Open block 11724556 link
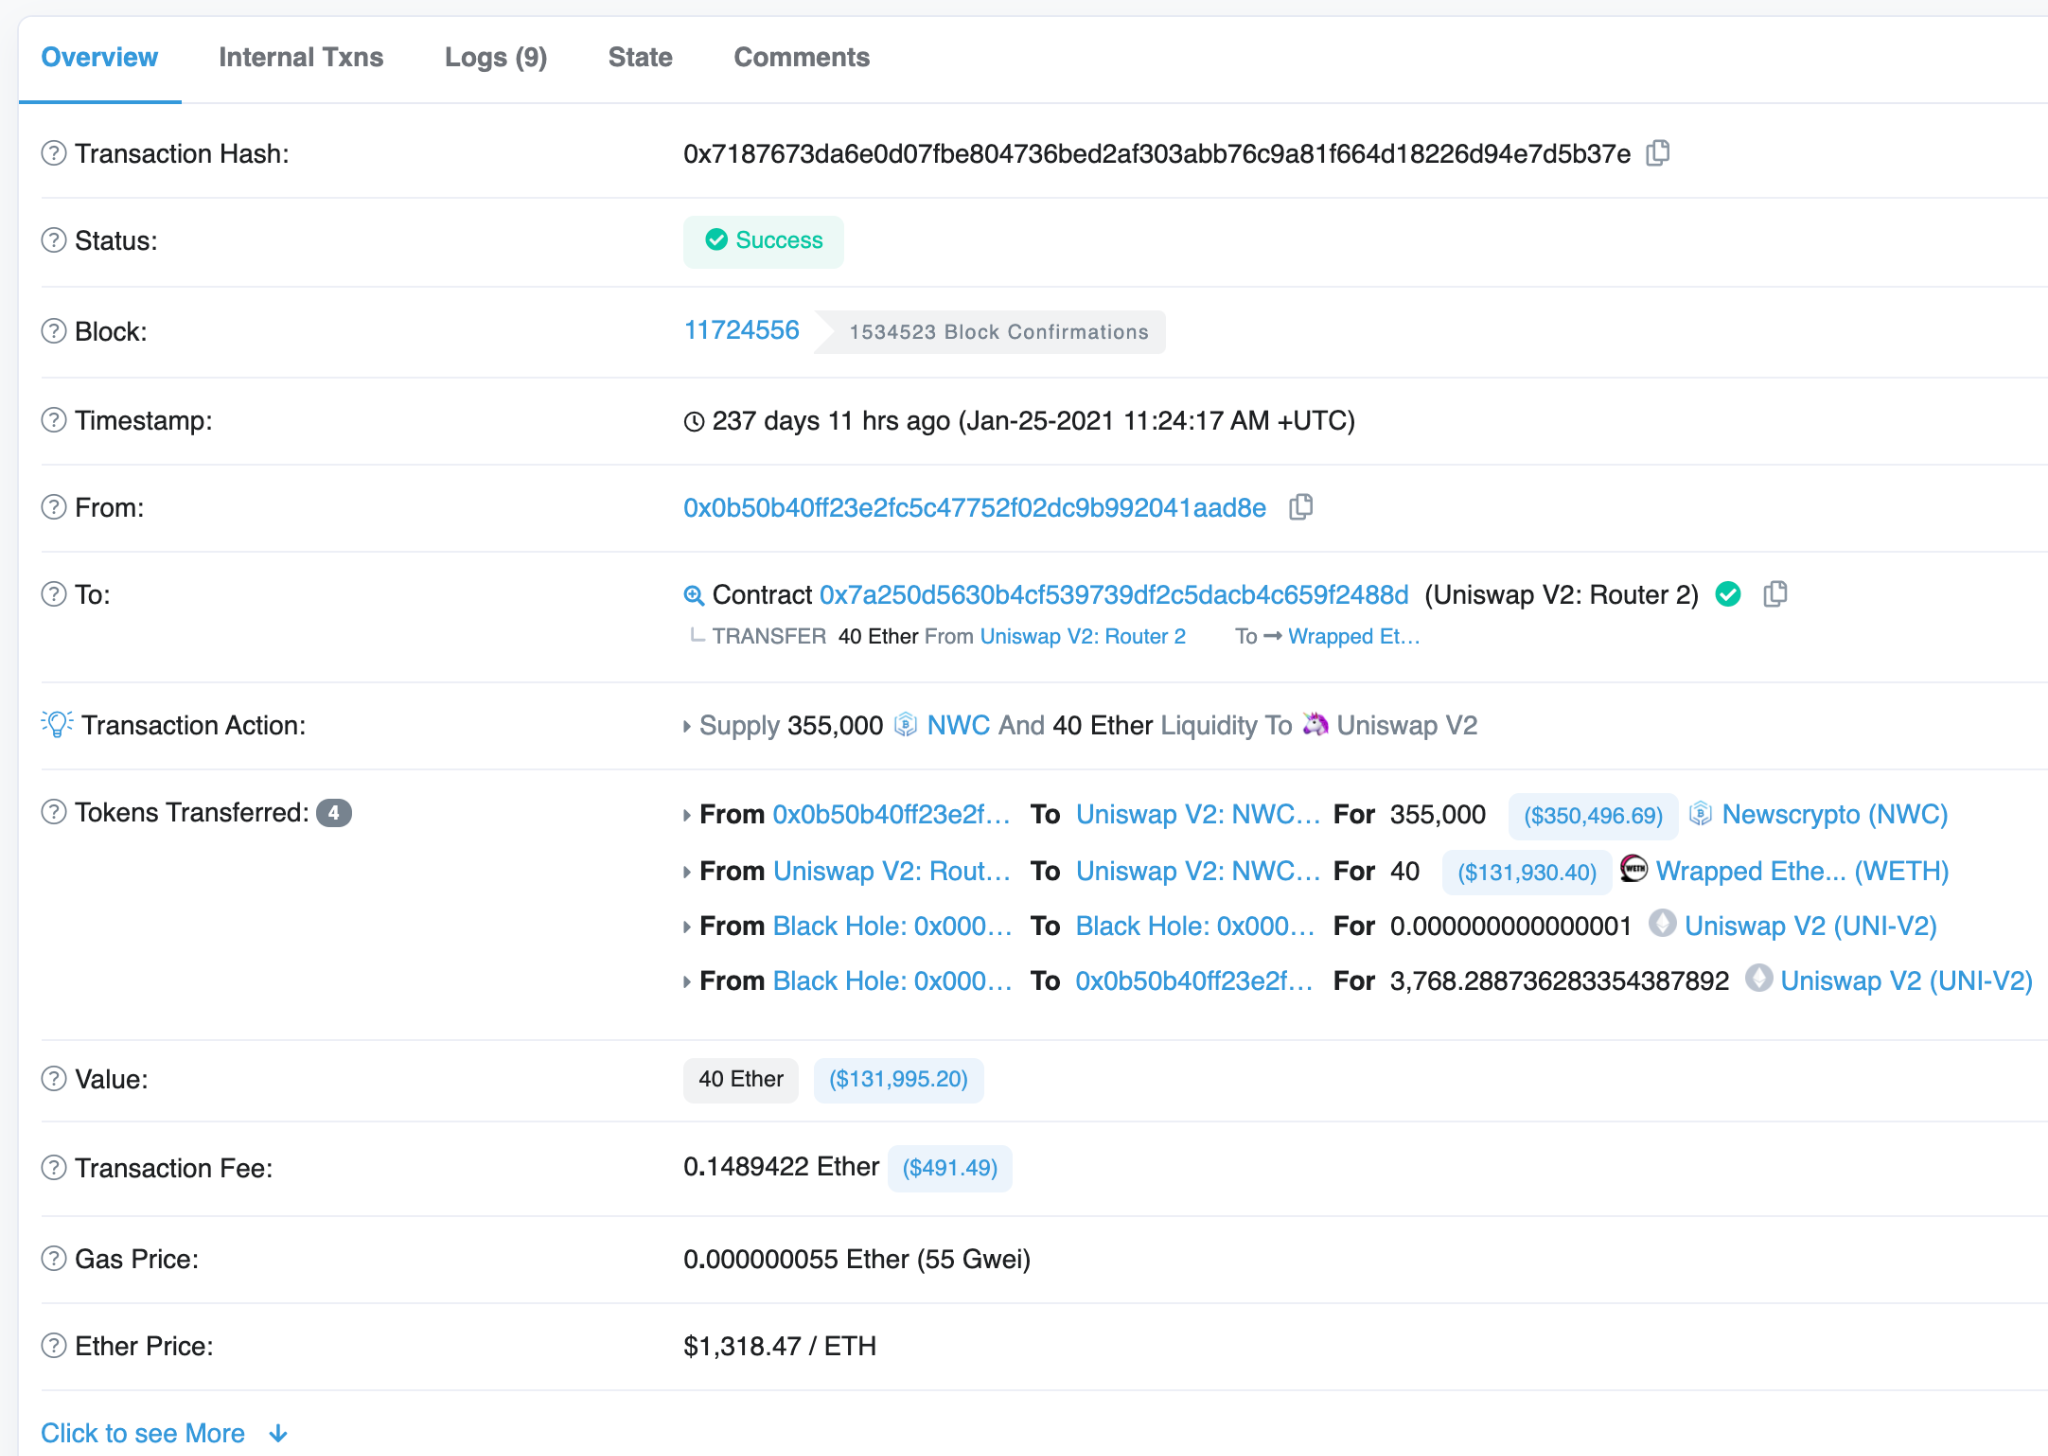 coord(741,330)
